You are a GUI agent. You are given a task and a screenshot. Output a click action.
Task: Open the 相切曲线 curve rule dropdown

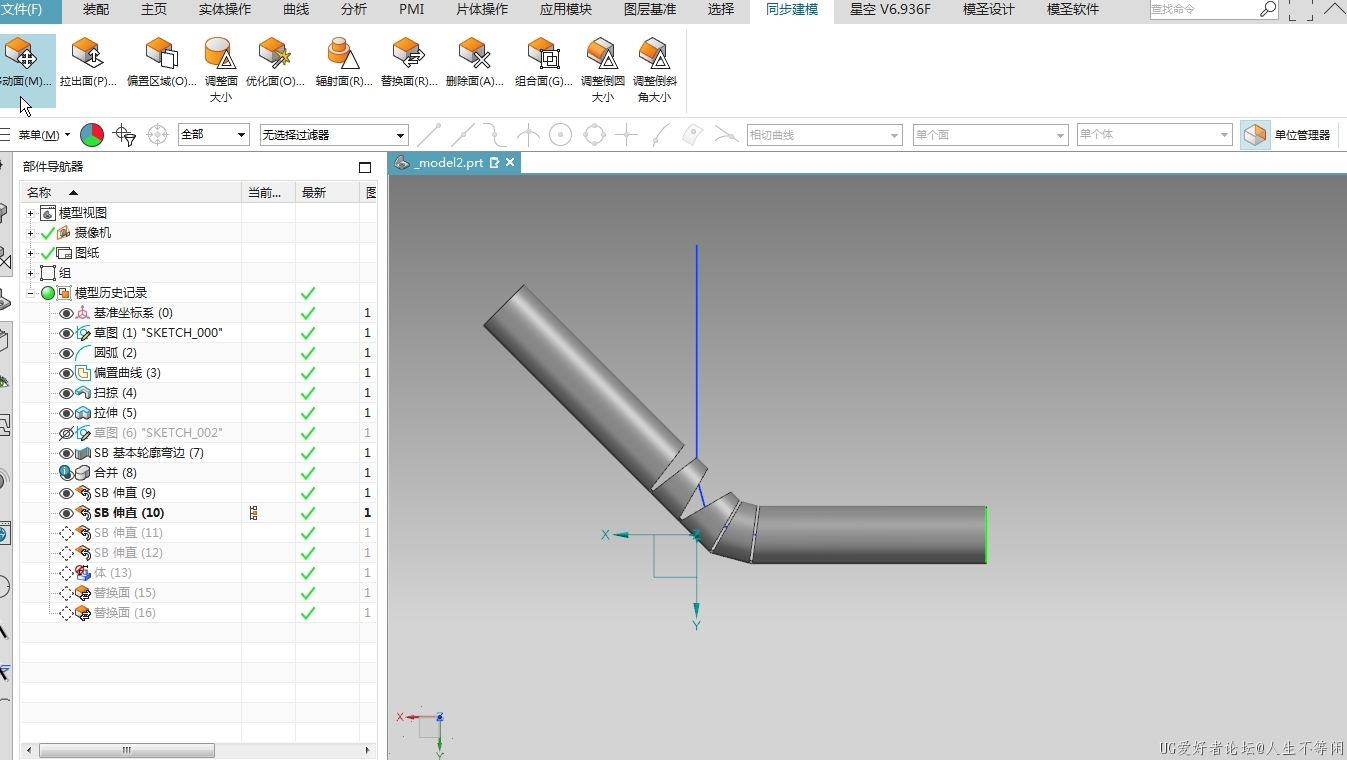coord(825,135)
